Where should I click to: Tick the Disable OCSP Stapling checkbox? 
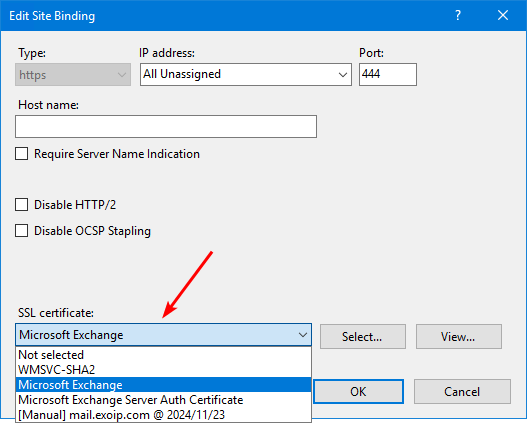point(22,231)
